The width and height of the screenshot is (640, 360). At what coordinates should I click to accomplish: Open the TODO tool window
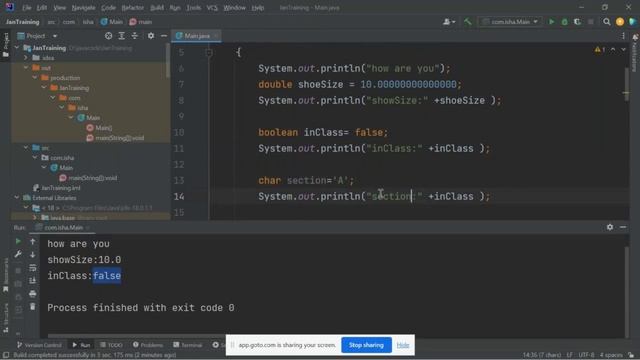pos(111,345)
